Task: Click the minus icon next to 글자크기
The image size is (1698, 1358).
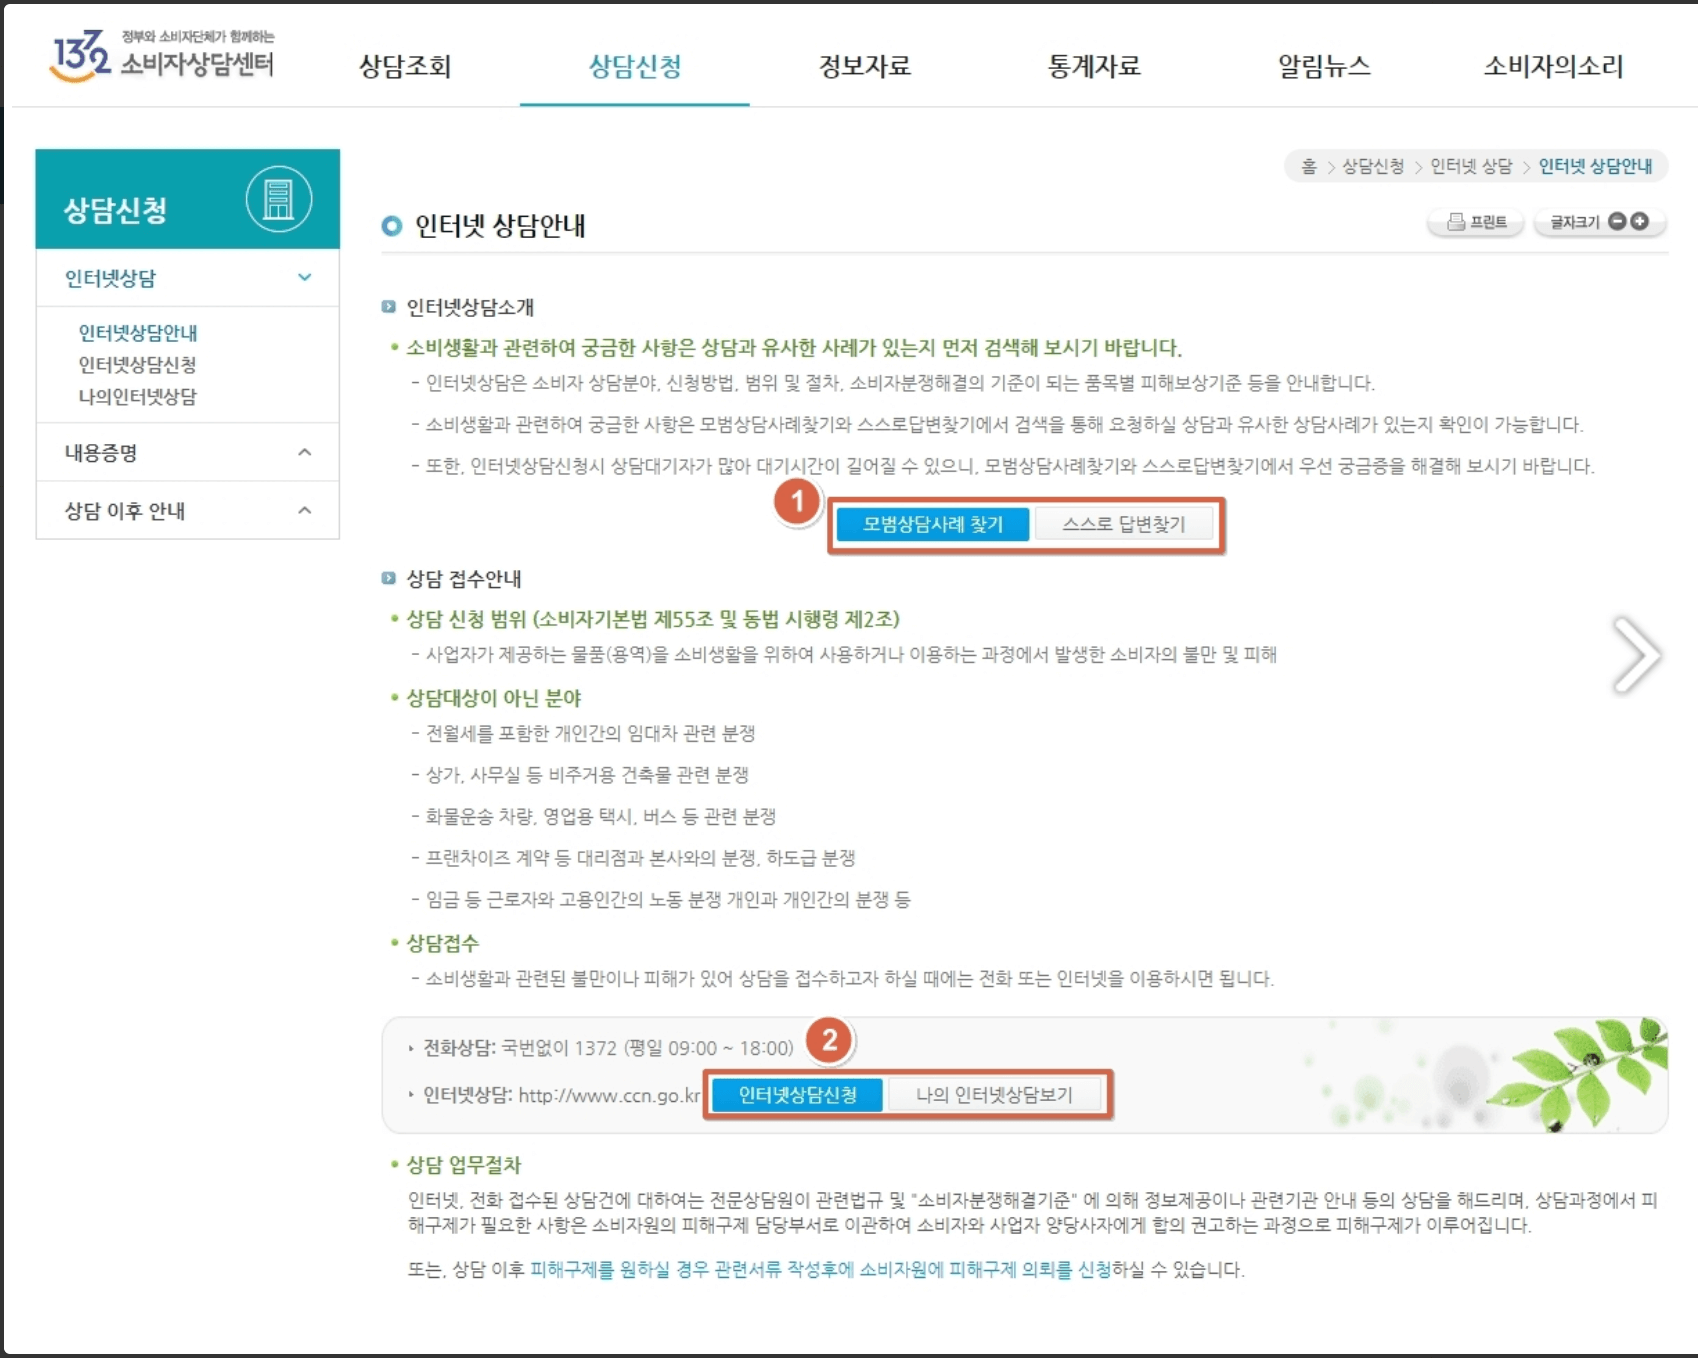Action: [x=1617, y=221]
